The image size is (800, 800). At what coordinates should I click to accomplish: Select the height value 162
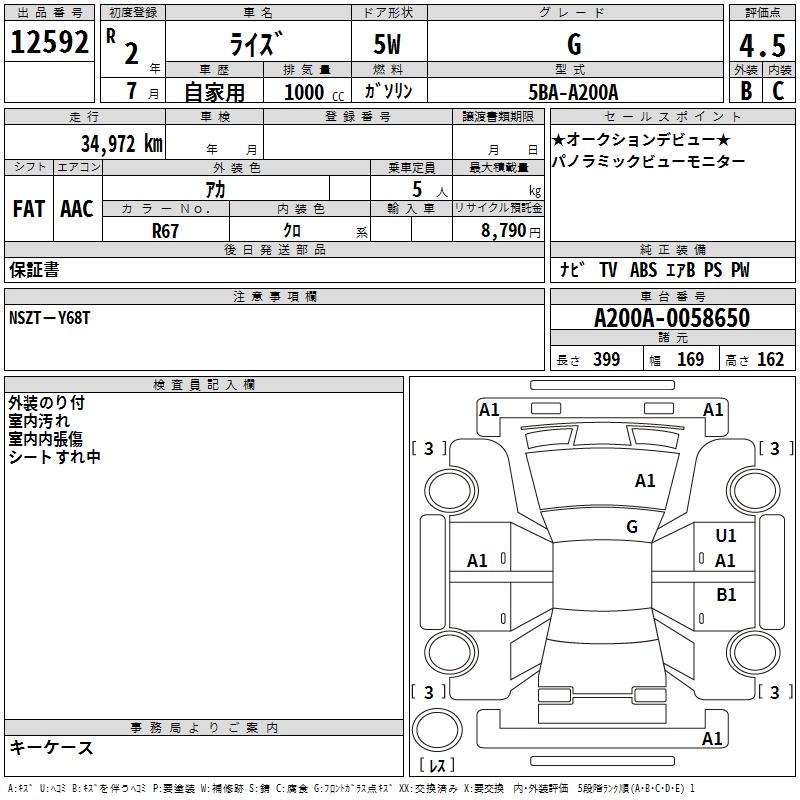point(770,359)
